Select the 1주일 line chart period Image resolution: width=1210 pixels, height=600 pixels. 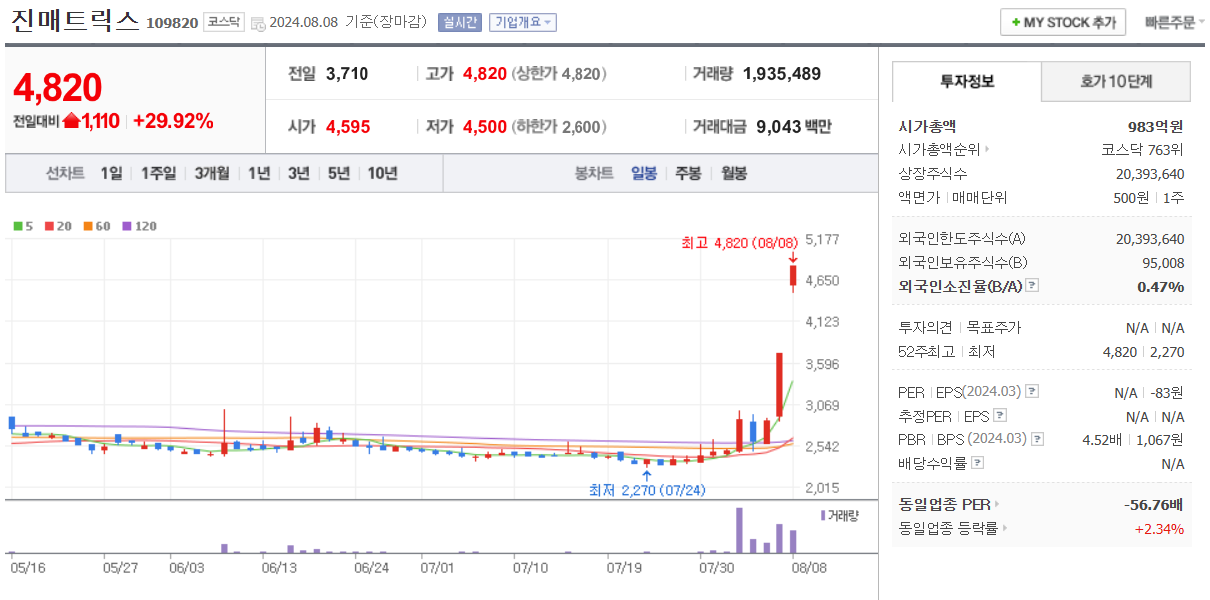[x=158, y=173]
